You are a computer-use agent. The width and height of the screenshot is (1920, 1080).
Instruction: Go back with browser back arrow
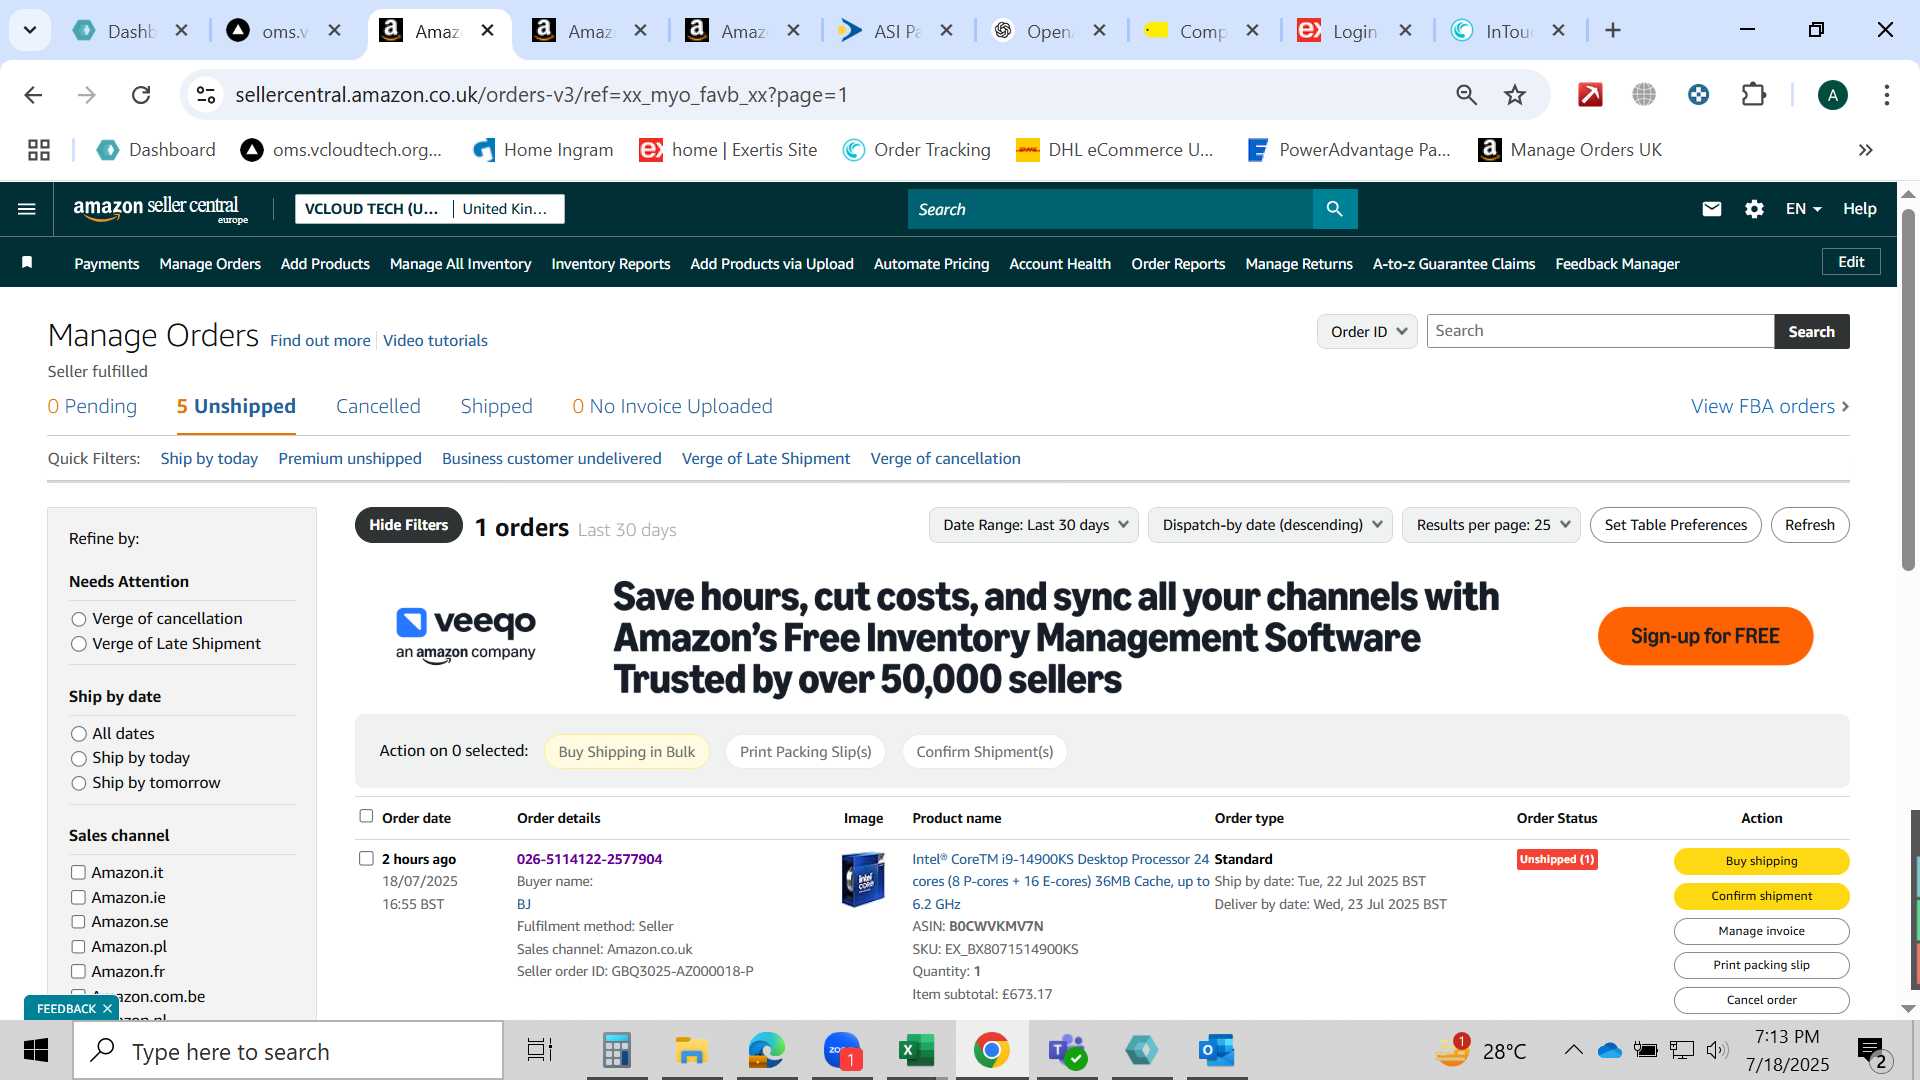(33, 95)
